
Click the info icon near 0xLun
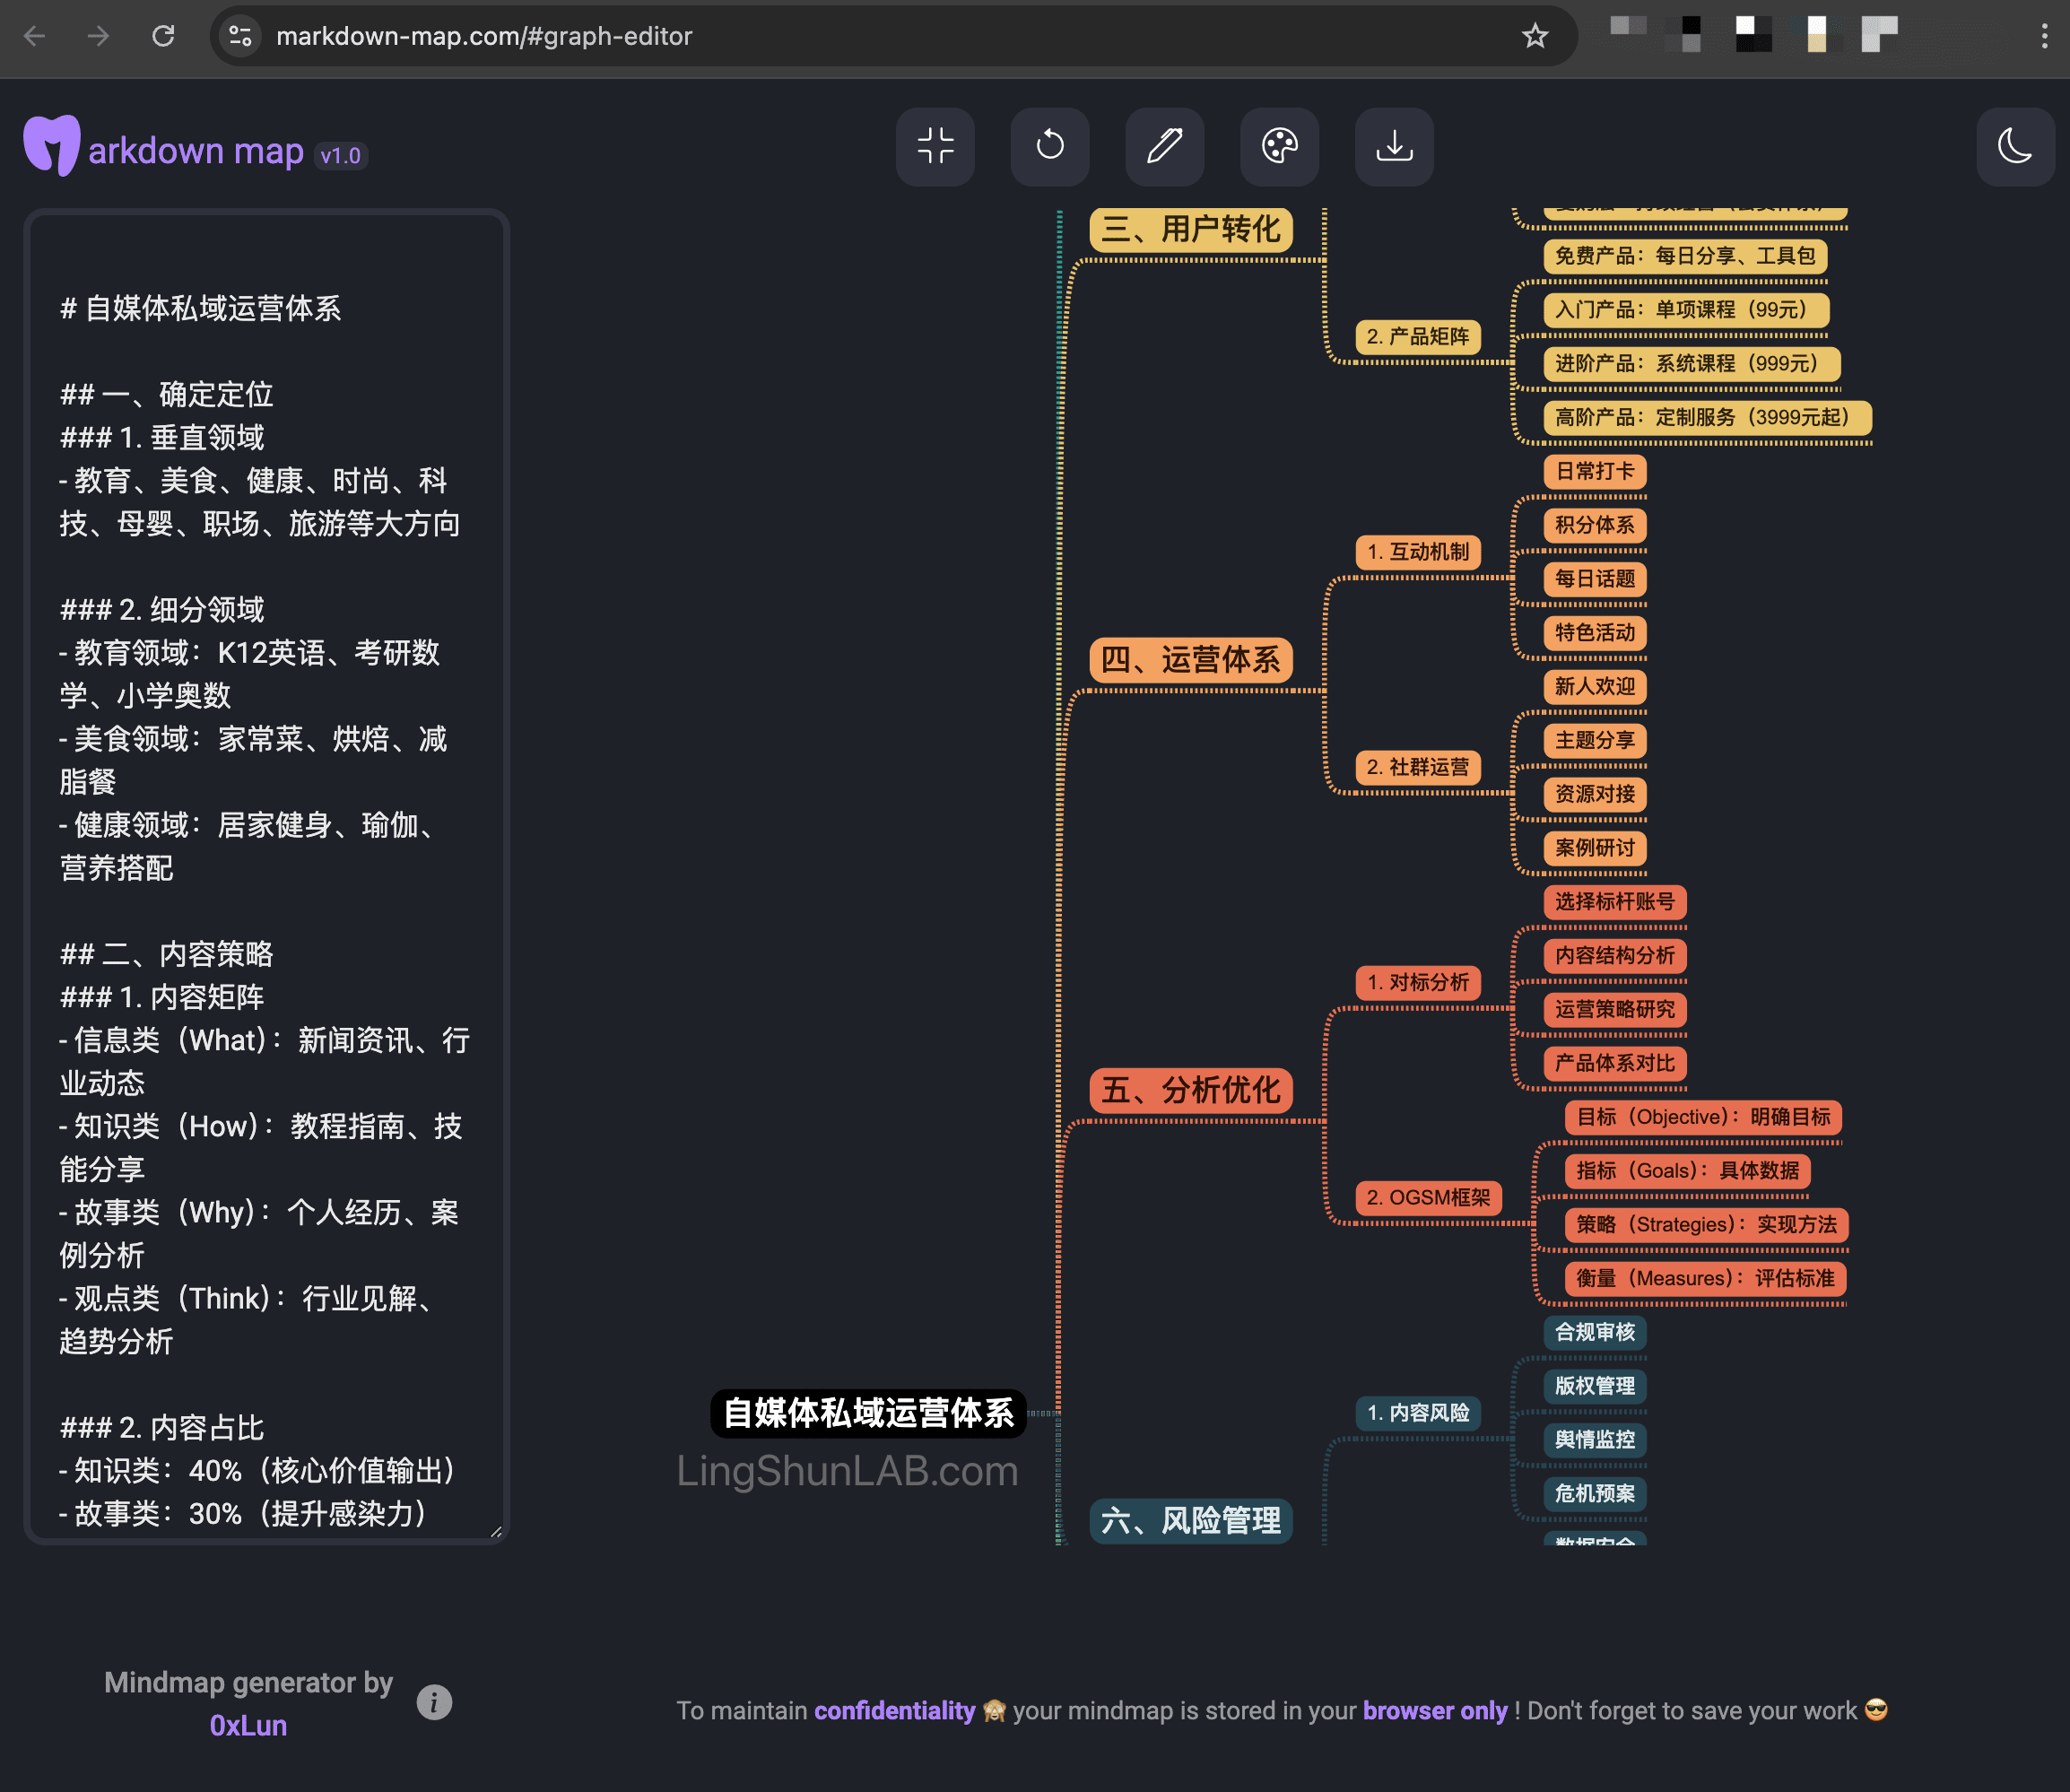(434, 1702)
